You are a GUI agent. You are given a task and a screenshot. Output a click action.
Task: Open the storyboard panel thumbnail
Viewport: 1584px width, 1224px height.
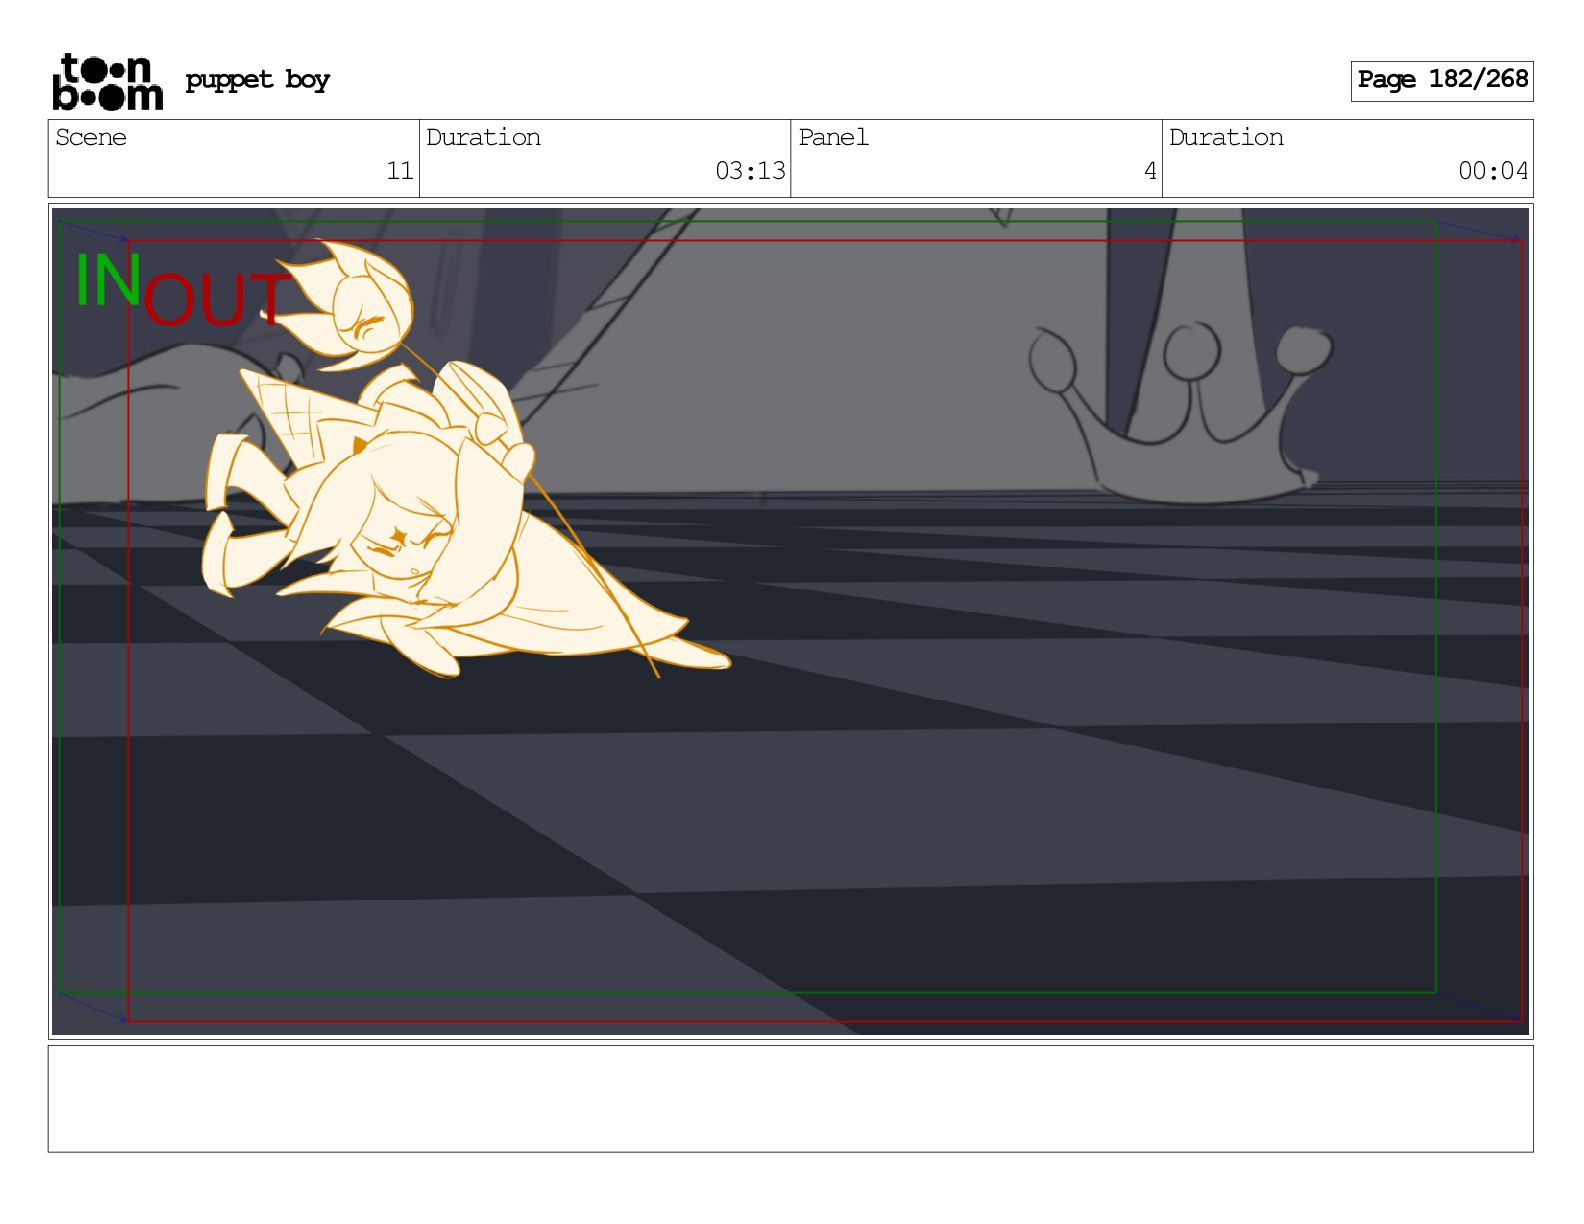point(790,621)
